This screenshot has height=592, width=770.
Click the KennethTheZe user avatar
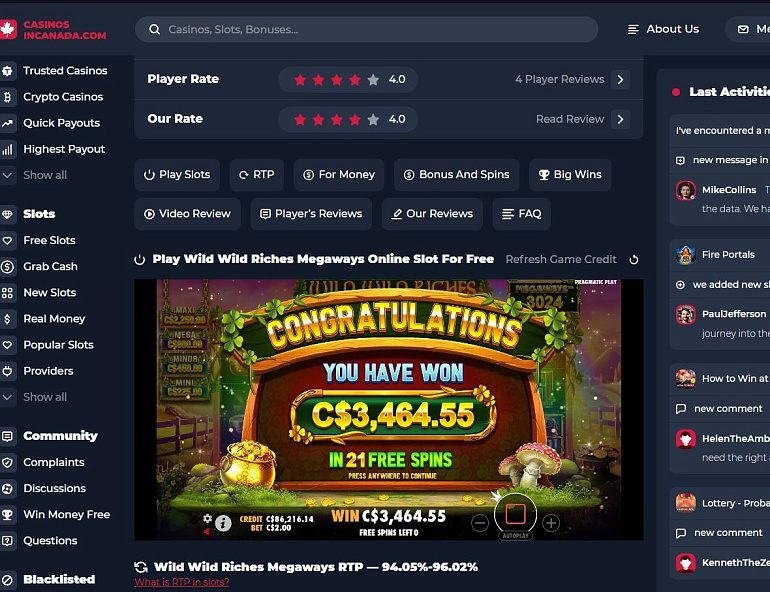pyautogui.click(x=686, y=563)
